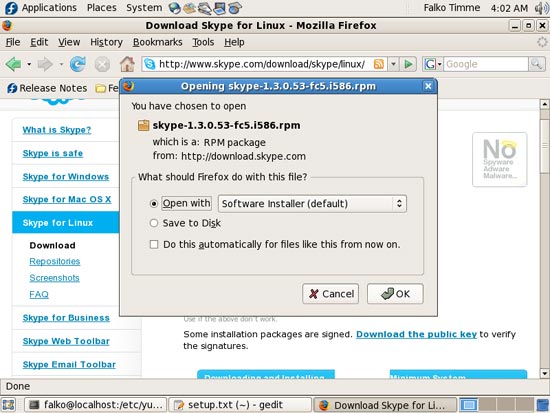
Task: Click the OK button
Action: pyautogui.click(x=395, y=294)
